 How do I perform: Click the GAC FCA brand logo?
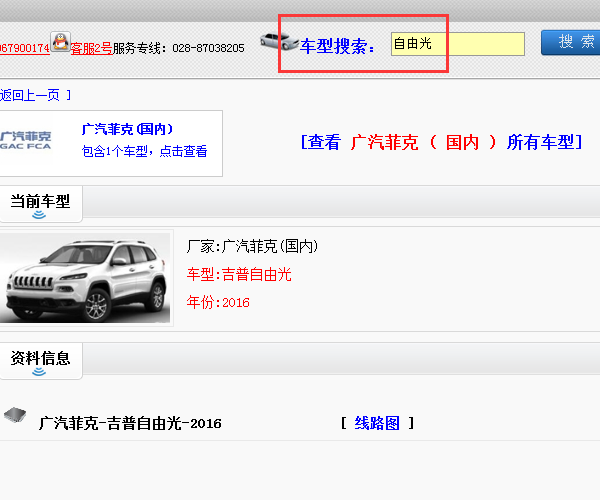(x=26, y=140)
